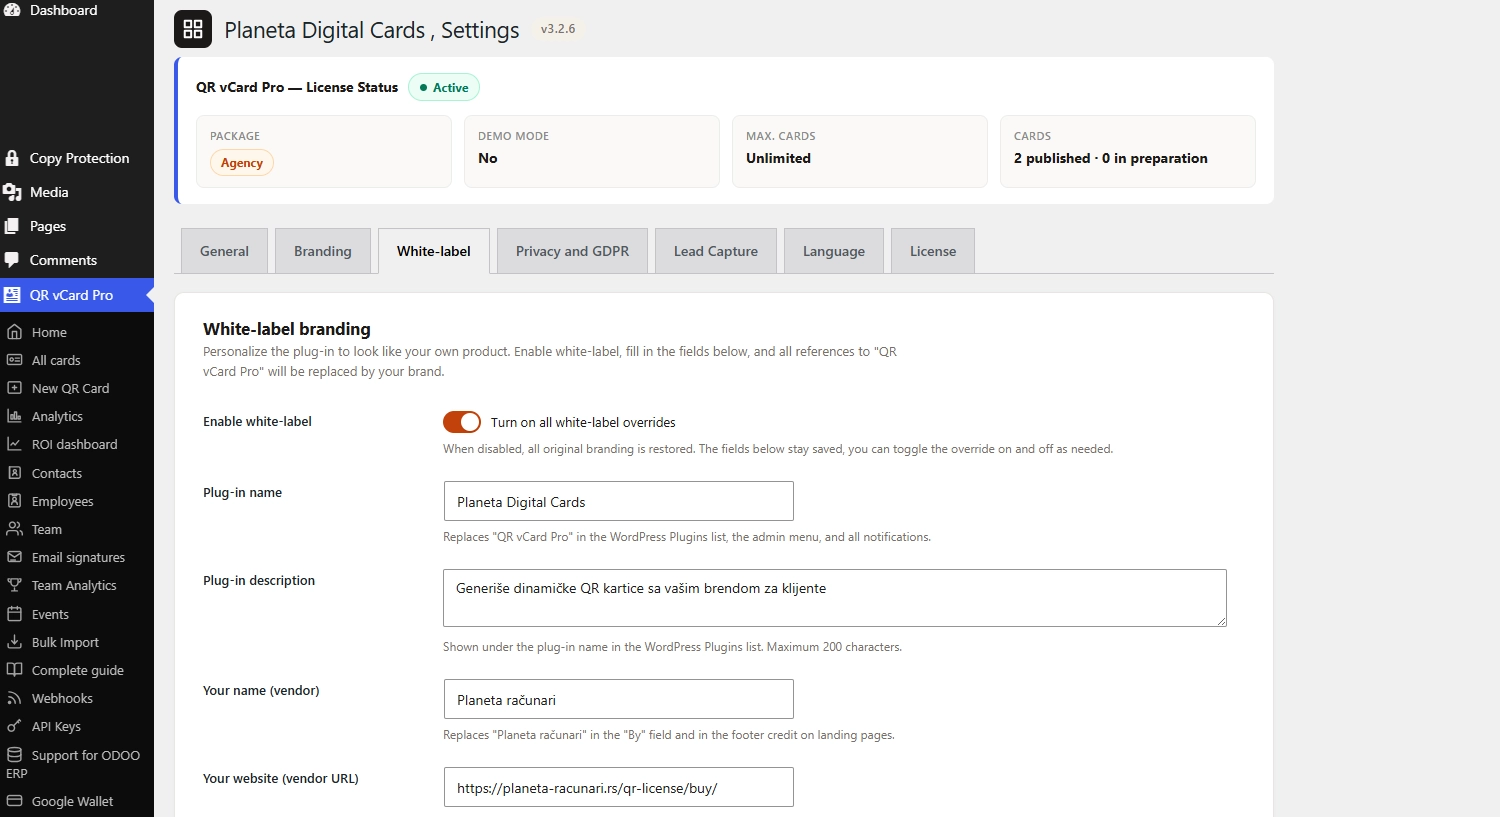The height and width of the screenshot is (817, 1500).
Task: Open the Lead Capture tab
Action: click(x=716, y=251)
